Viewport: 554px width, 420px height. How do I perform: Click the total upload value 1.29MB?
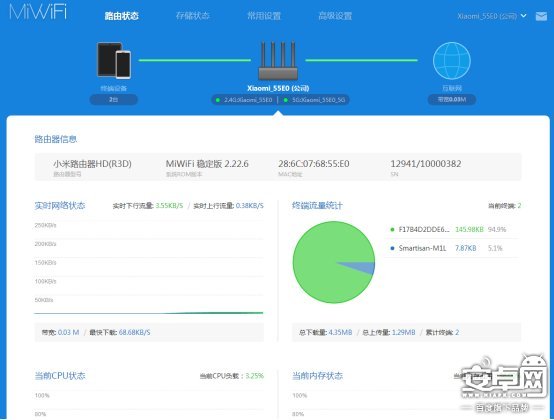coord(403,332)
